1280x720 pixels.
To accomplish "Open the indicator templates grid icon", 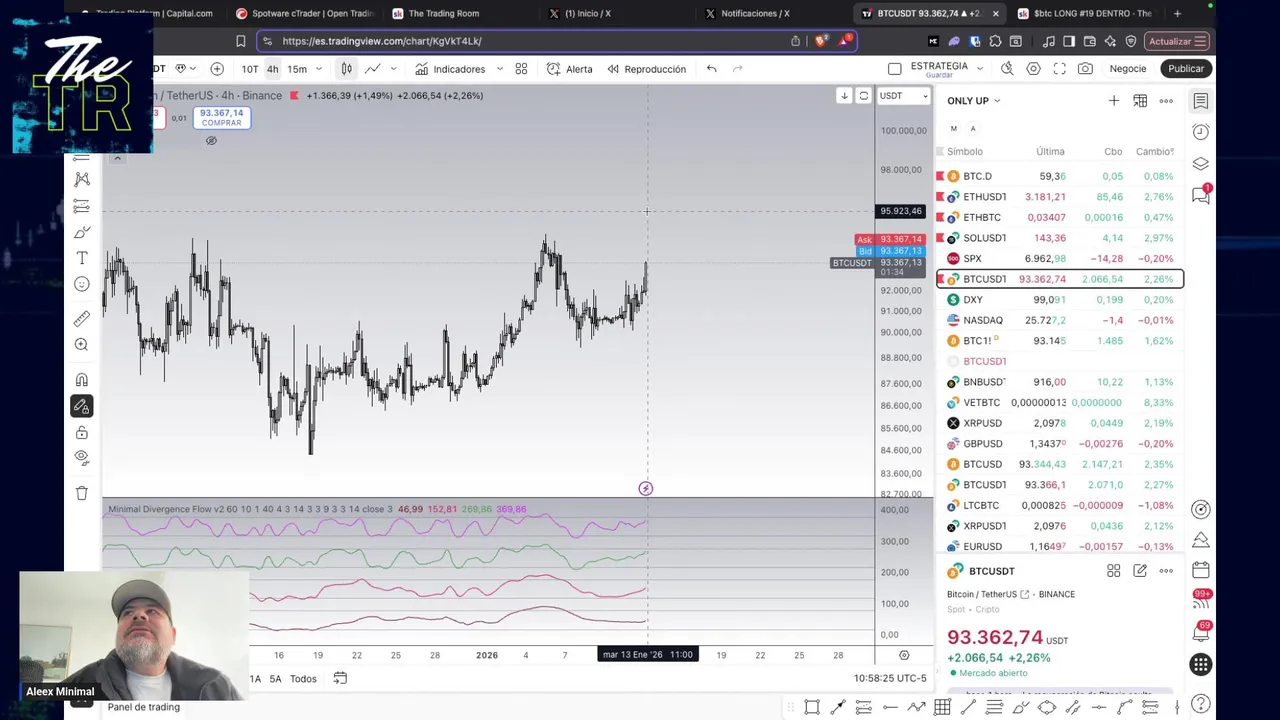I will pyautogui.click(x=521, y=69).
